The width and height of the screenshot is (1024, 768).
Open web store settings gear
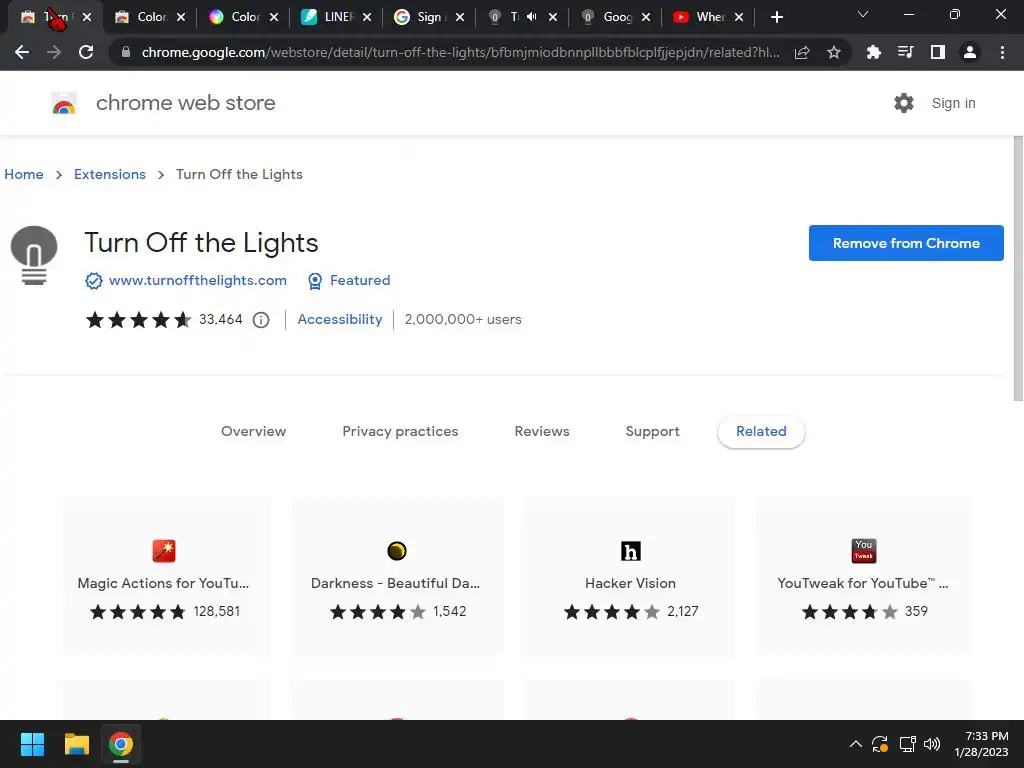tap(904, 103)
